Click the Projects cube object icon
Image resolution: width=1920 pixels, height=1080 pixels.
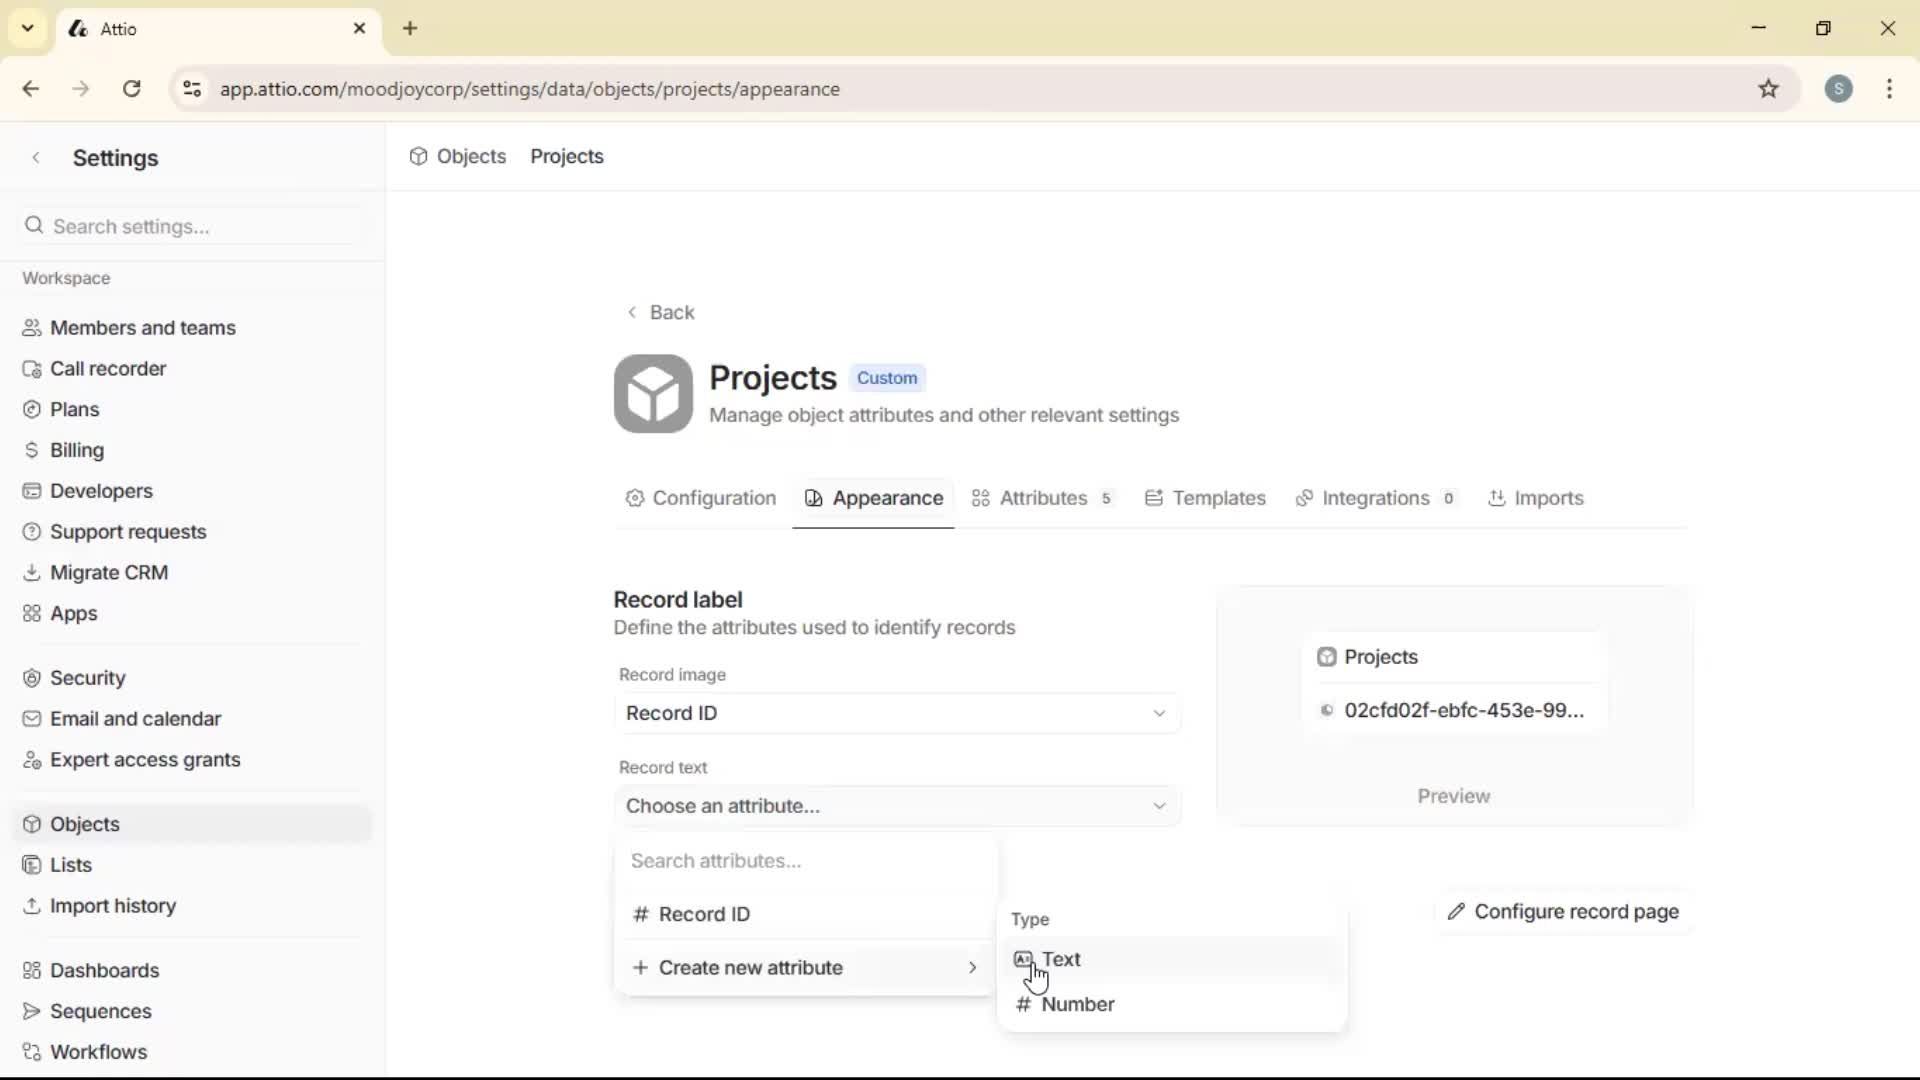[652, 393]
